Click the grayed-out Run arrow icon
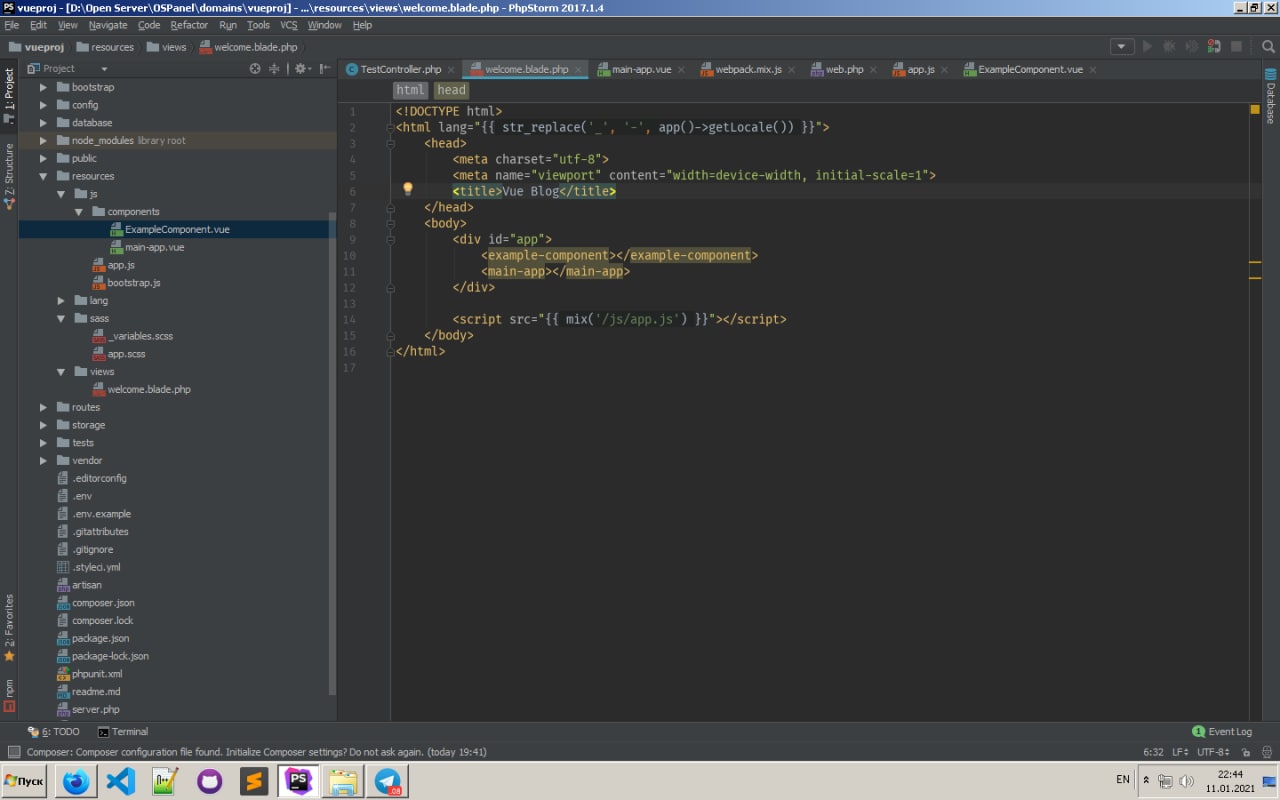Screen dimensions: 1280x800 pyautogui.click(x=1147, y=46)
